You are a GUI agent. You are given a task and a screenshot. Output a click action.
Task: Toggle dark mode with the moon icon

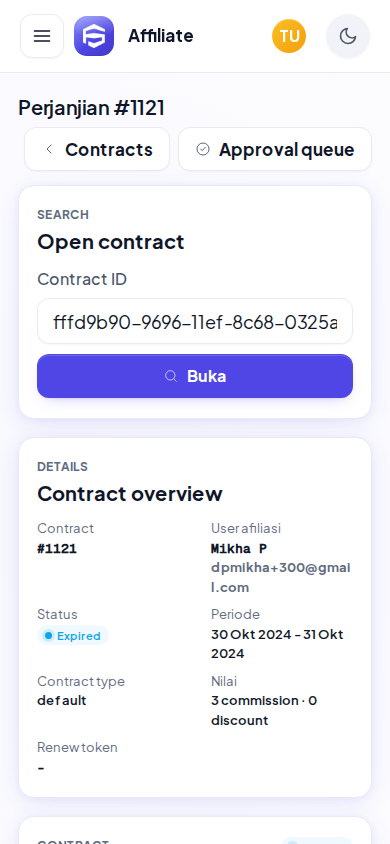point(348,36)
